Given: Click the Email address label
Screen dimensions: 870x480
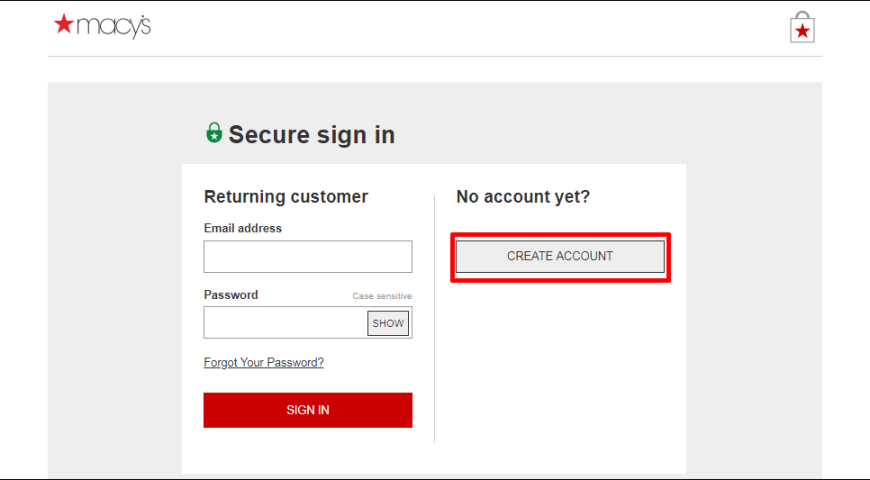Looking at the screenshot, I should coord(242,228).
